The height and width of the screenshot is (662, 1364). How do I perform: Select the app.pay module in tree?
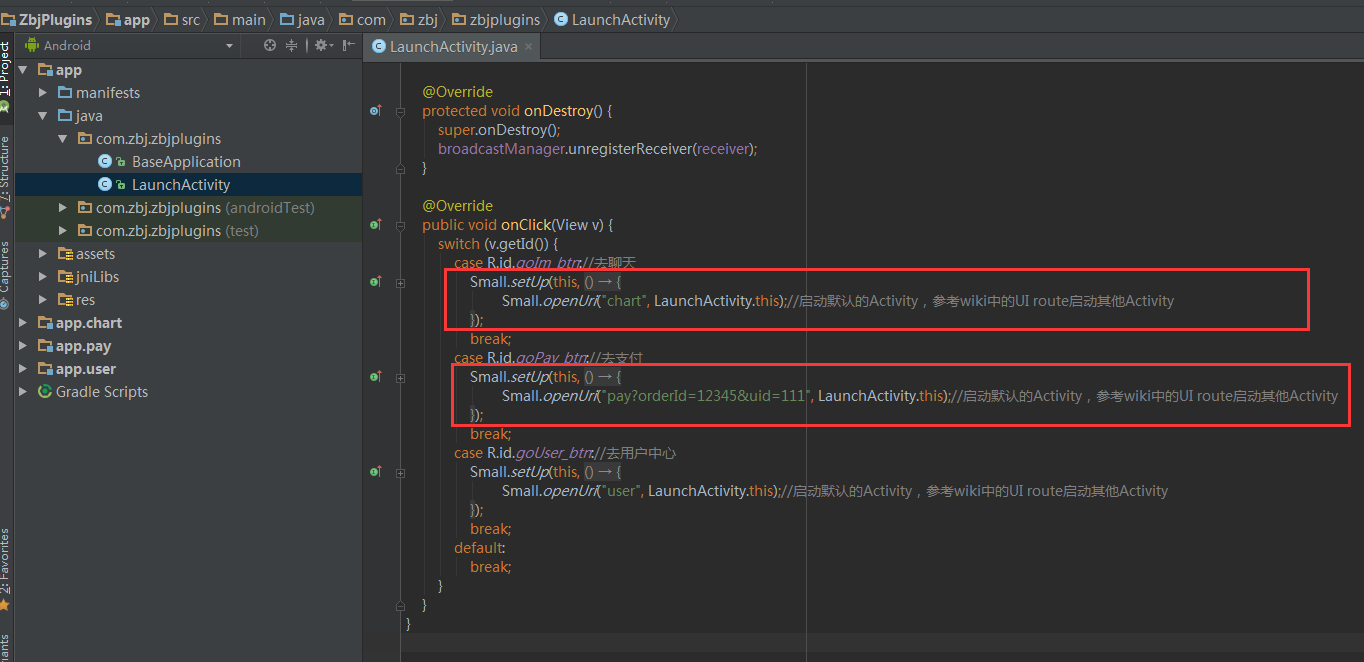coord(83,346)
